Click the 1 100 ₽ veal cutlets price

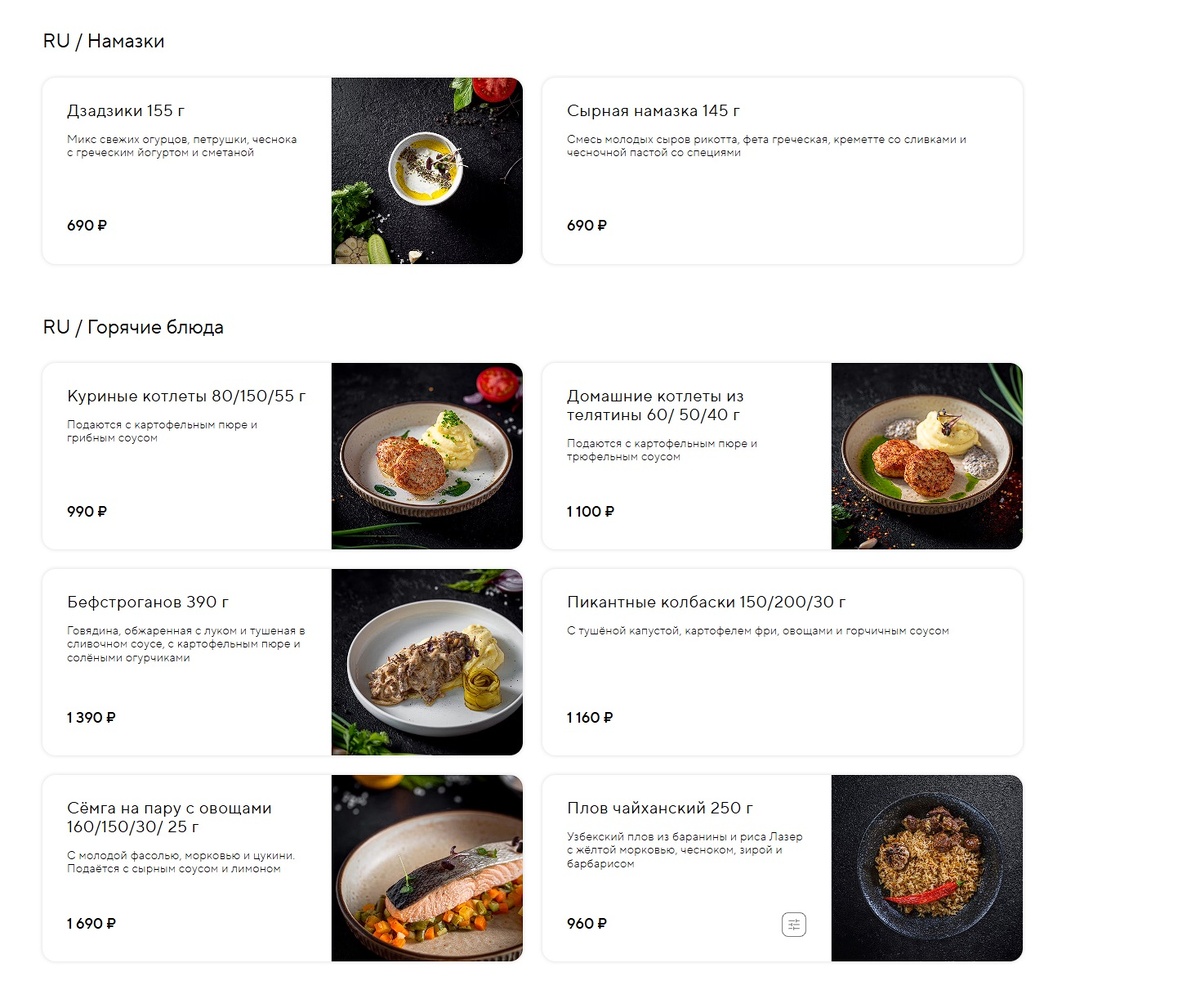click(590, 511)
